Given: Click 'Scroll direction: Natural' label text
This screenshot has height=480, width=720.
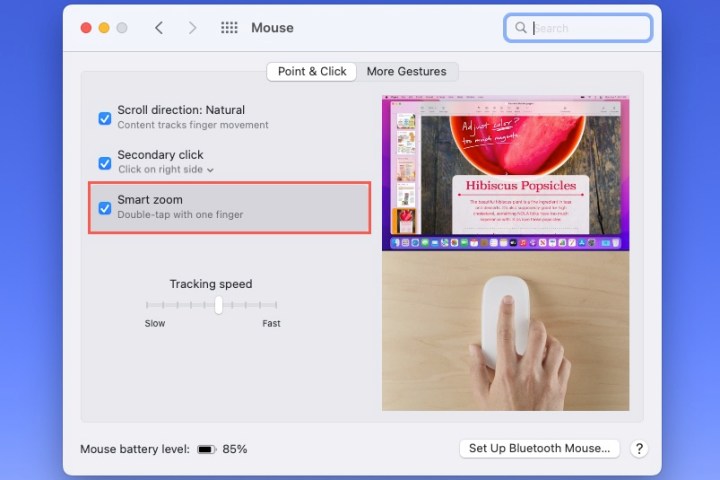Looking at the screenshot, I should pos(181,110).
